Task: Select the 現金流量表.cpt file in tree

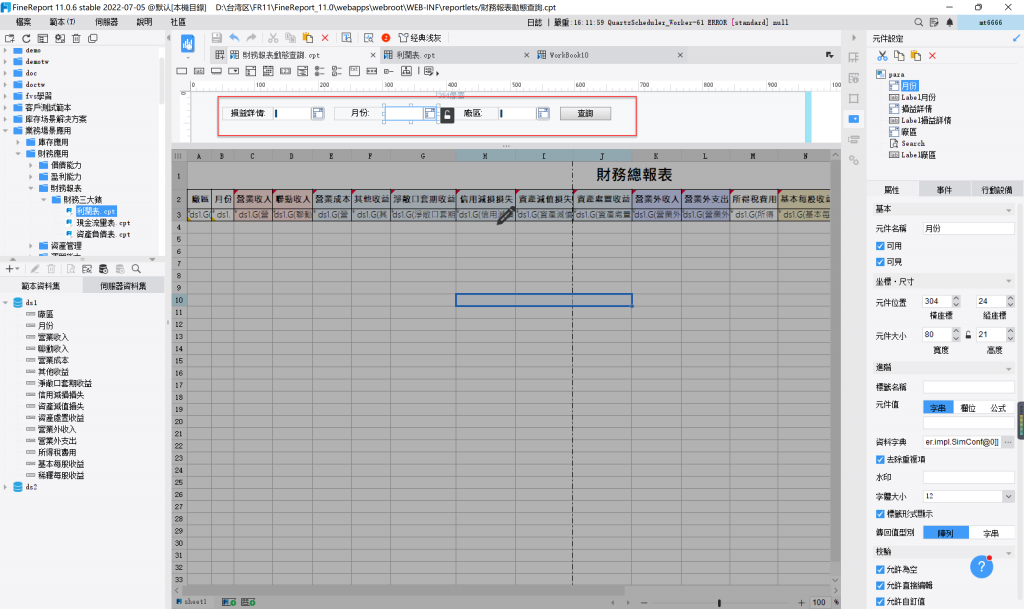Action: point(103,223)
